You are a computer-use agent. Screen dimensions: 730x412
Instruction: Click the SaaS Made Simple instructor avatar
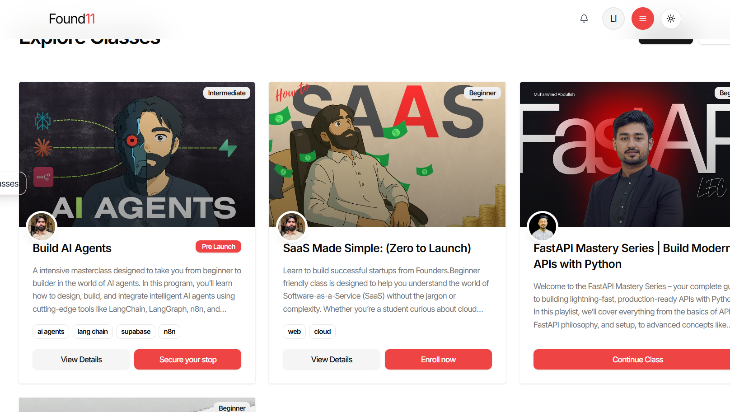pyautogui.click(x=292, y=226)
